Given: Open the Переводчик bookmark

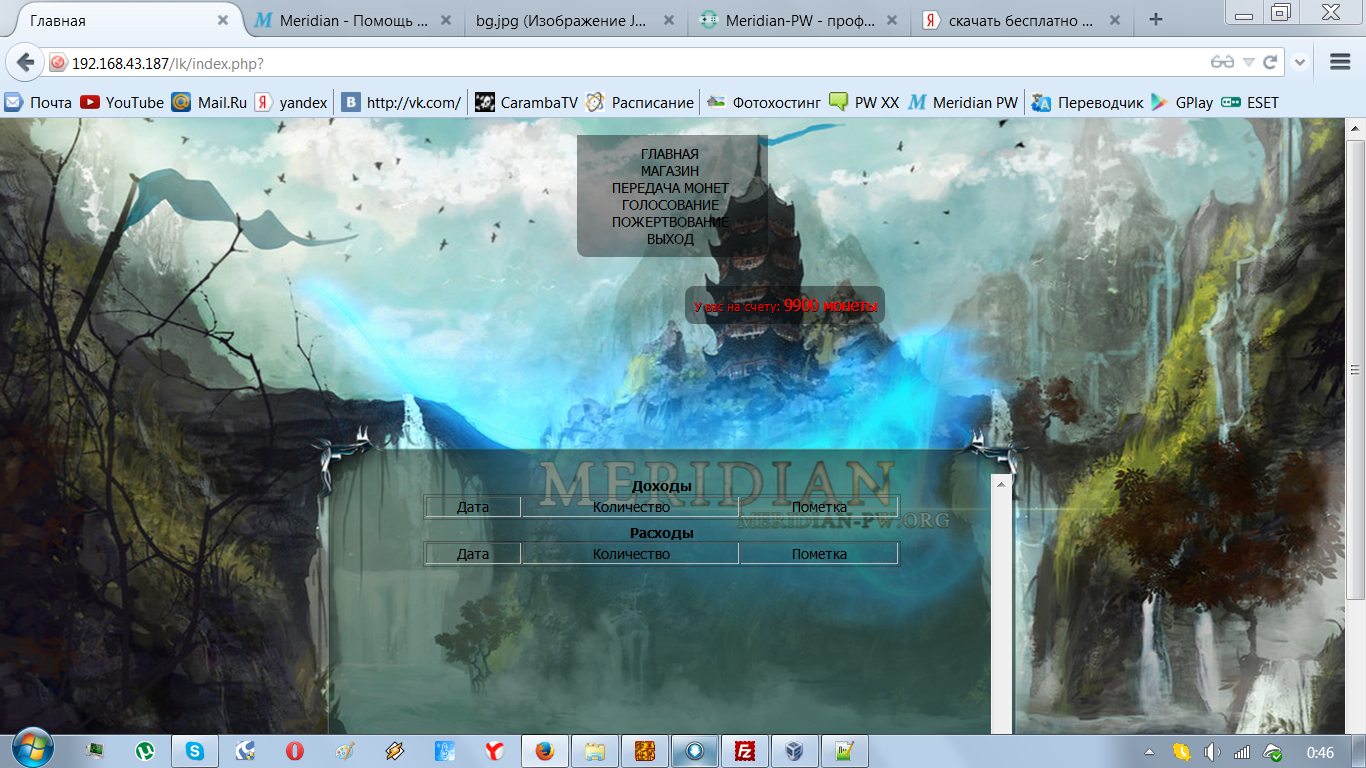Looking at the screenshot, I should [1087, 102].
